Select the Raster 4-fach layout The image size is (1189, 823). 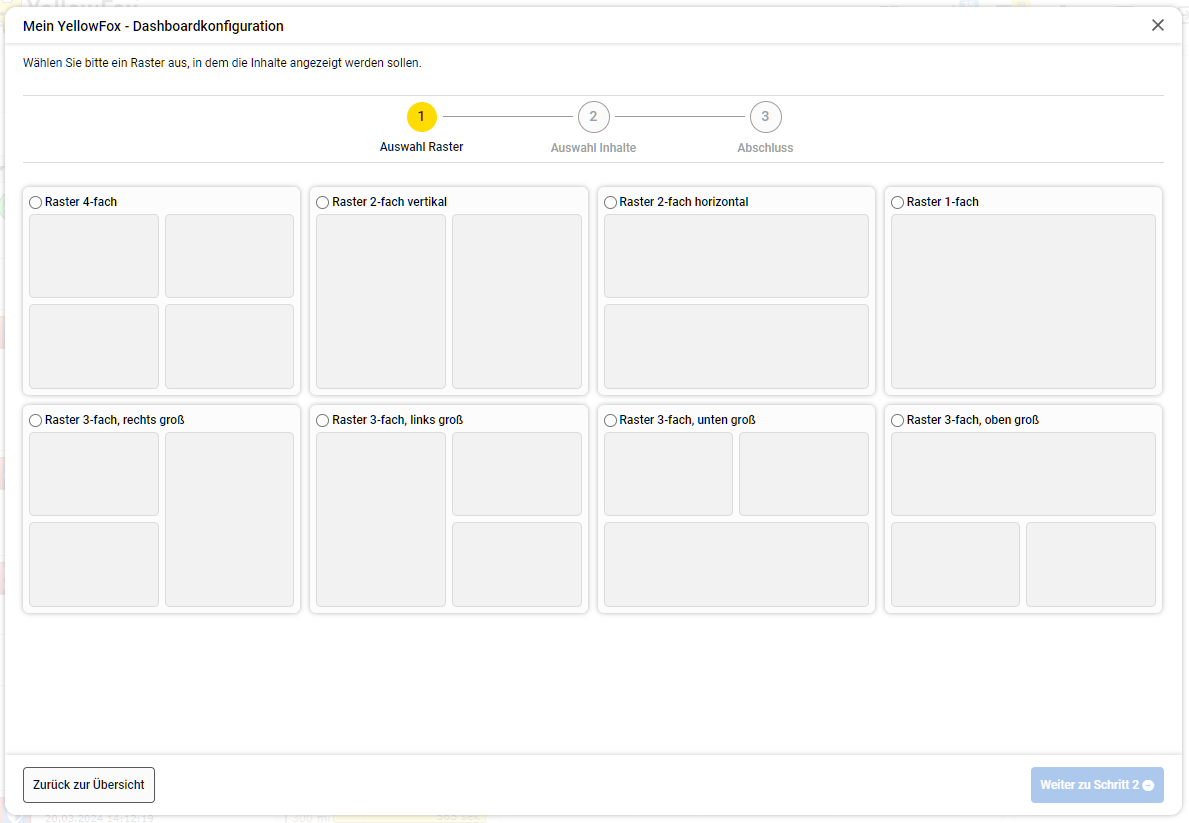click(36, 202)
